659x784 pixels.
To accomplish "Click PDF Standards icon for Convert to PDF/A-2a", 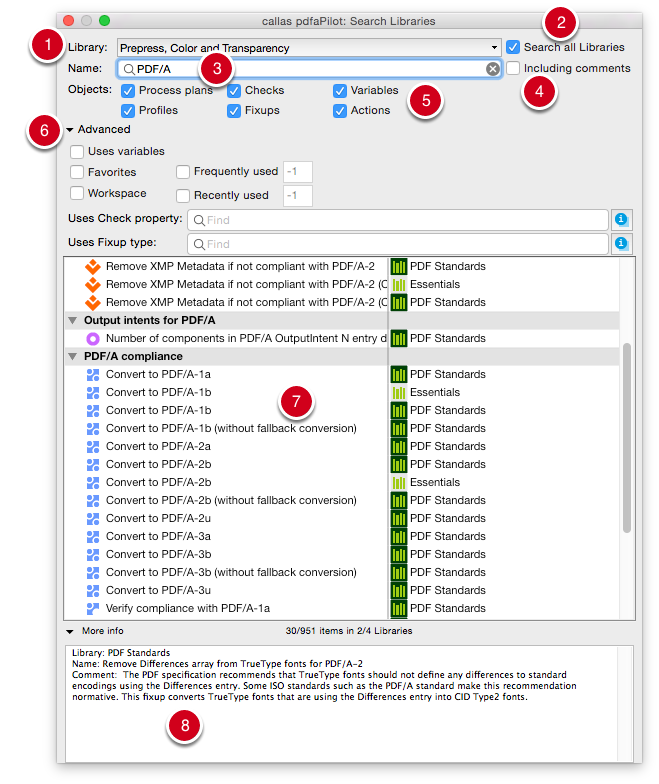I will click(398, 446).
